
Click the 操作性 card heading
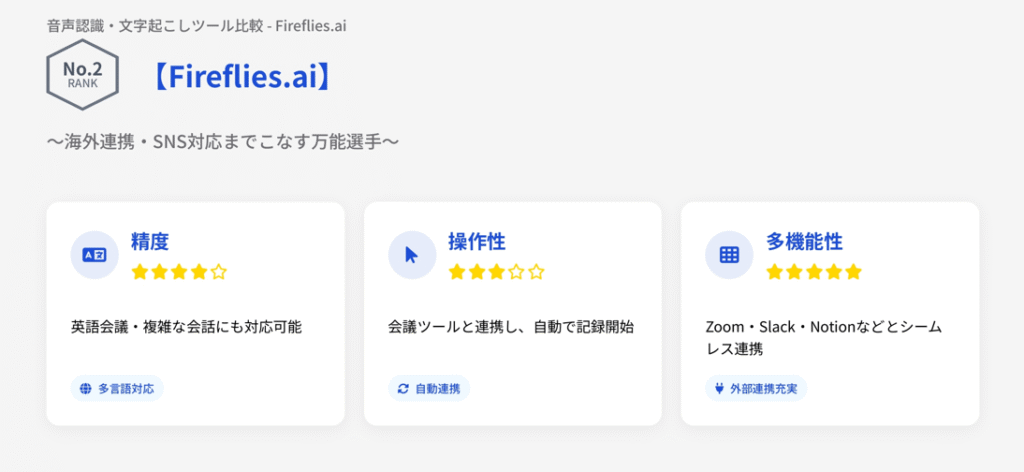tap(476, 241)
